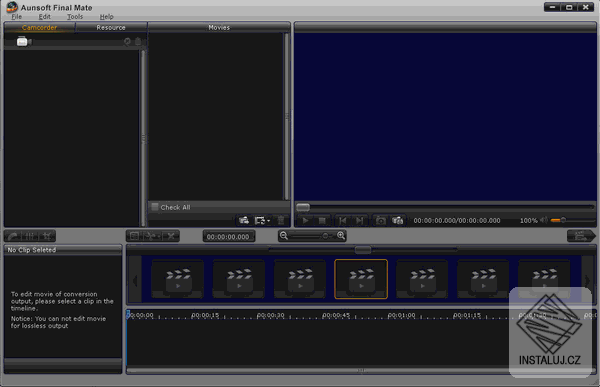Click the import options icon in Movies panel
The height and width of the screenshot is (387, 600).
(x=260, y=220)
